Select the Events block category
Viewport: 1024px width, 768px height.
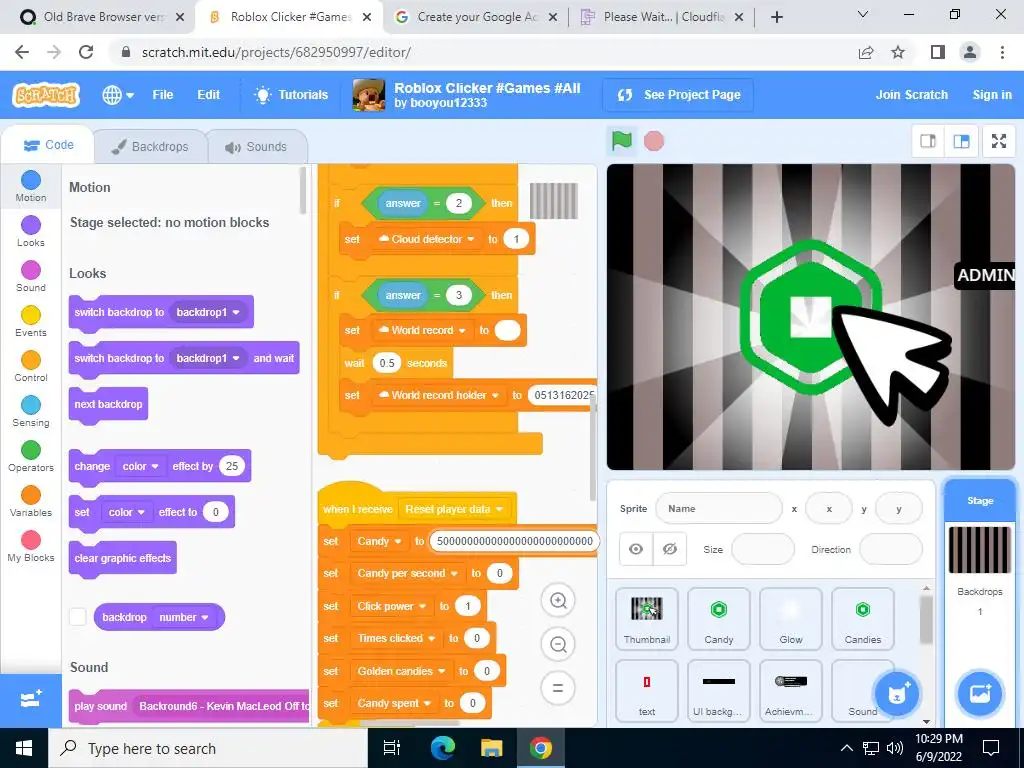pos(31,321)
